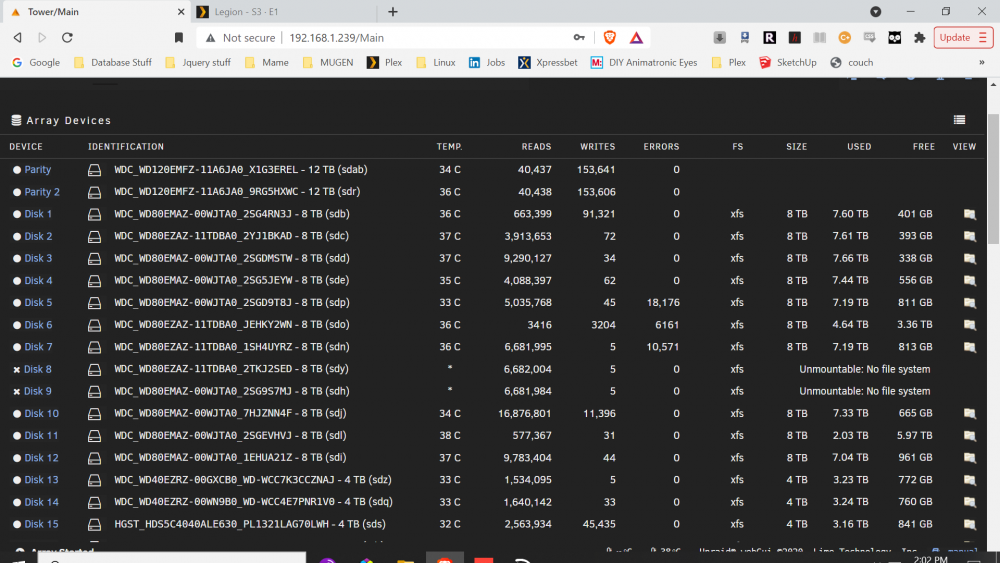Image resolution: width=1000 pixels, height=563 pixels.
Task: Browse Disk 1 contents via view icon
Action: [x=969, y=214]
